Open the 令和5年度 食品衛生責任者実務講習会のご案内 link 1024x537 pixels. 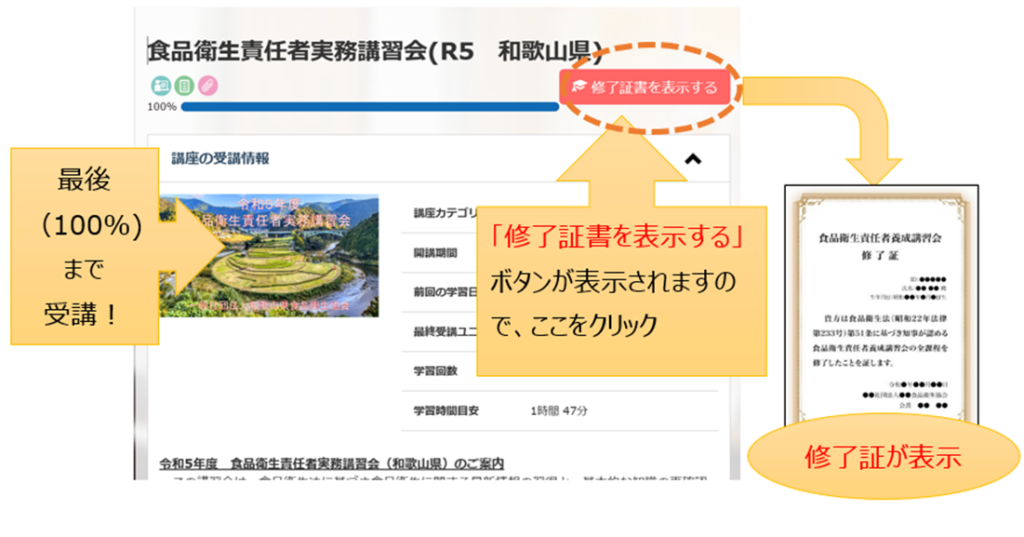click(332, 463)
